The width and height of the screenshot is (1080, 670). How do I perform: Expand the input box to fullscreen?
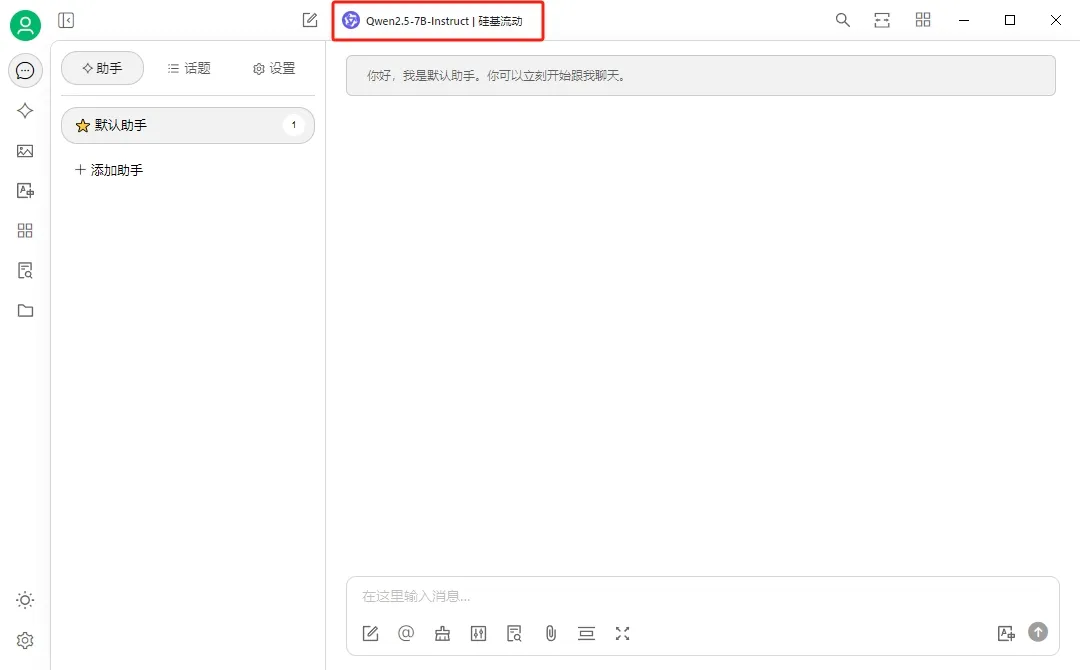point(623,633)
